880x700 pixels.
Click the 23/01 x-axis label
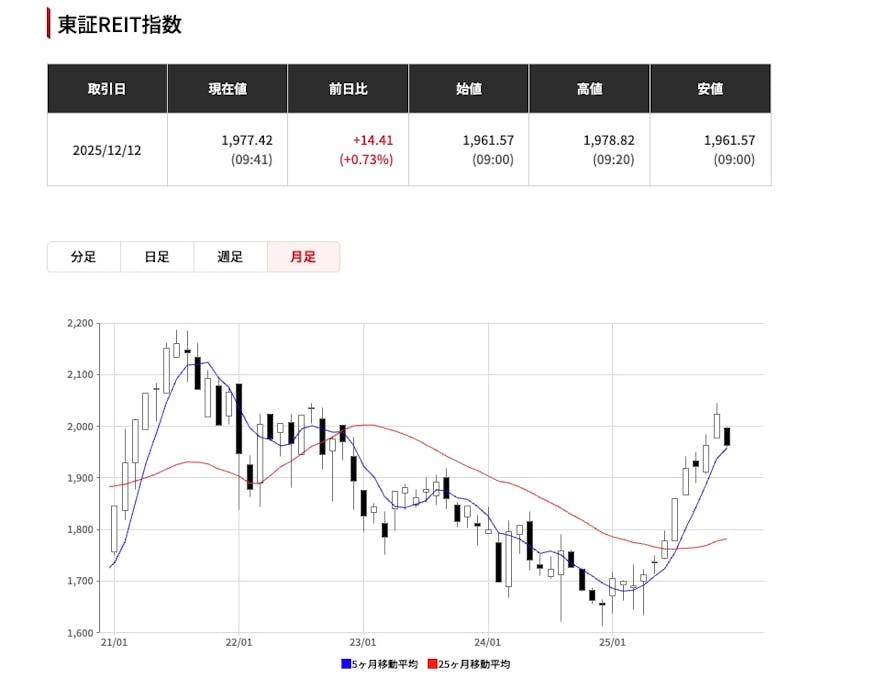[x=363, y=642]
